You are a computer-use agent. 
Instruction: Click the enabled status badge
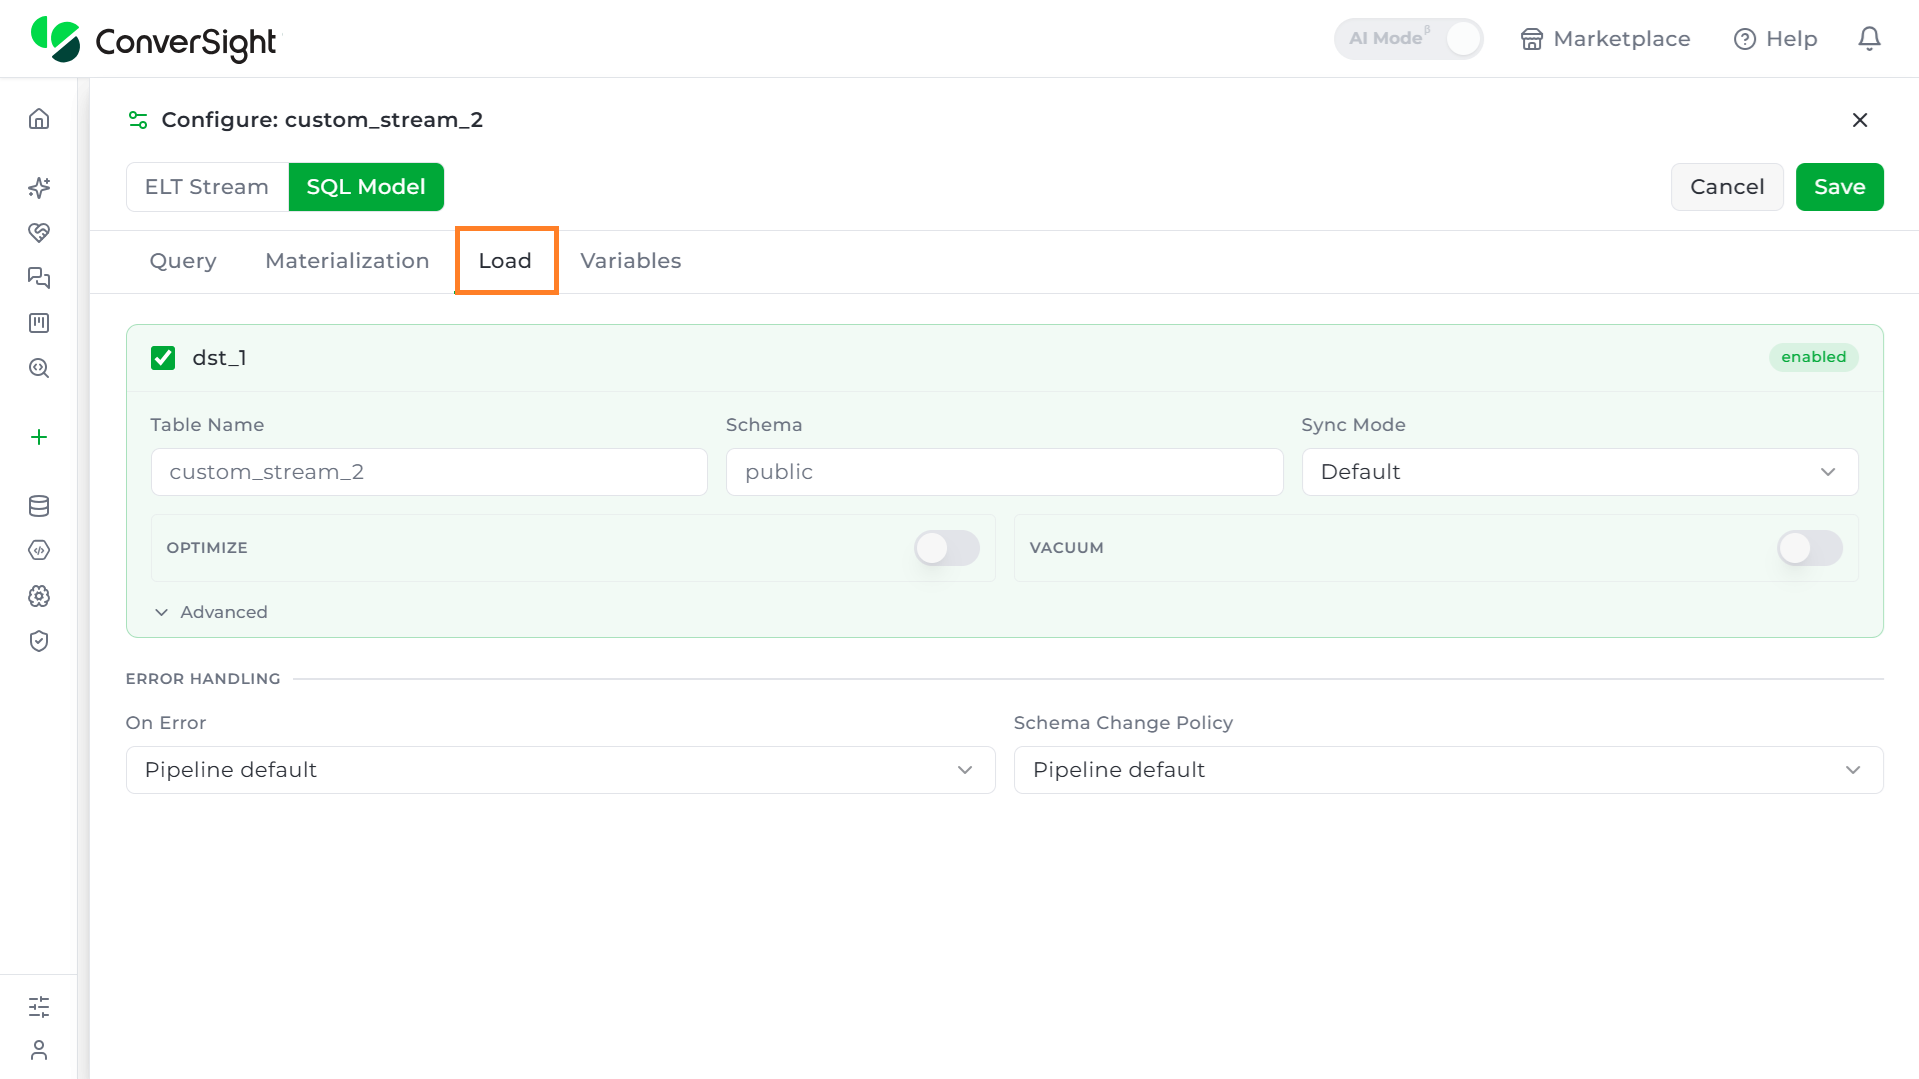pos(1814,357)
